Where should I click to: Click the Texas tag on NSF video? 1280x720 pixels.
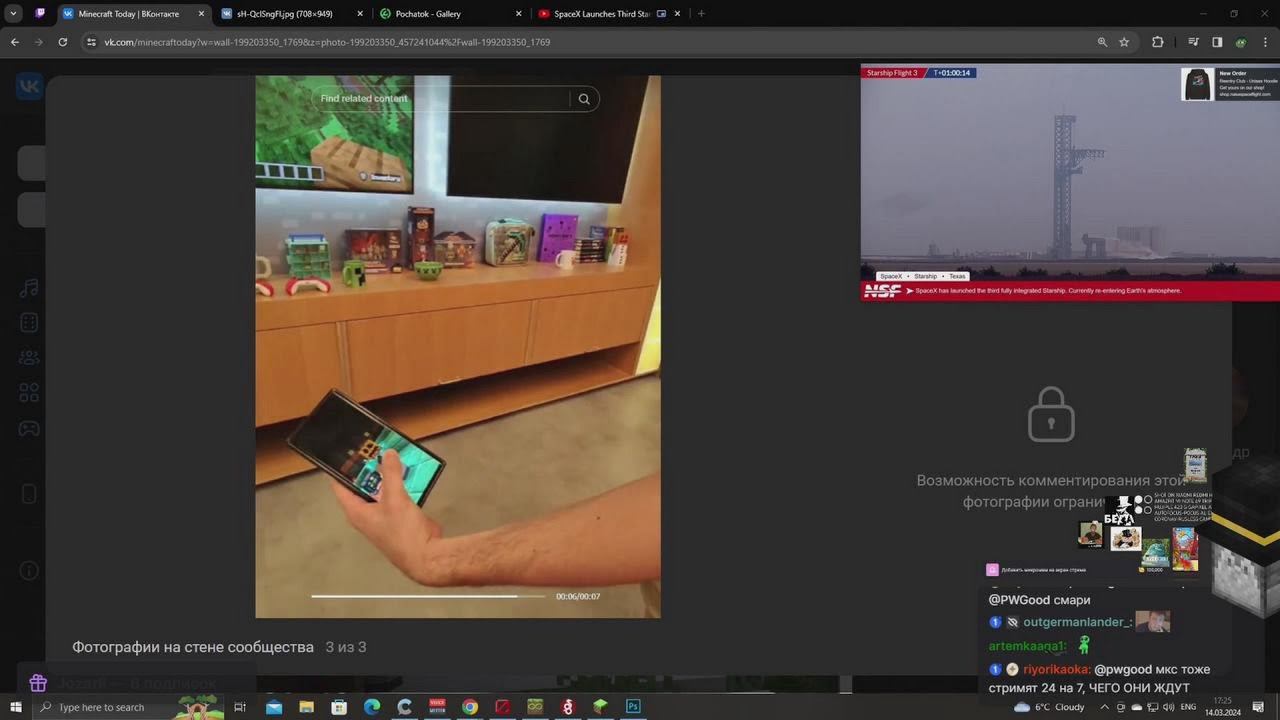click(x=957, y=276)
